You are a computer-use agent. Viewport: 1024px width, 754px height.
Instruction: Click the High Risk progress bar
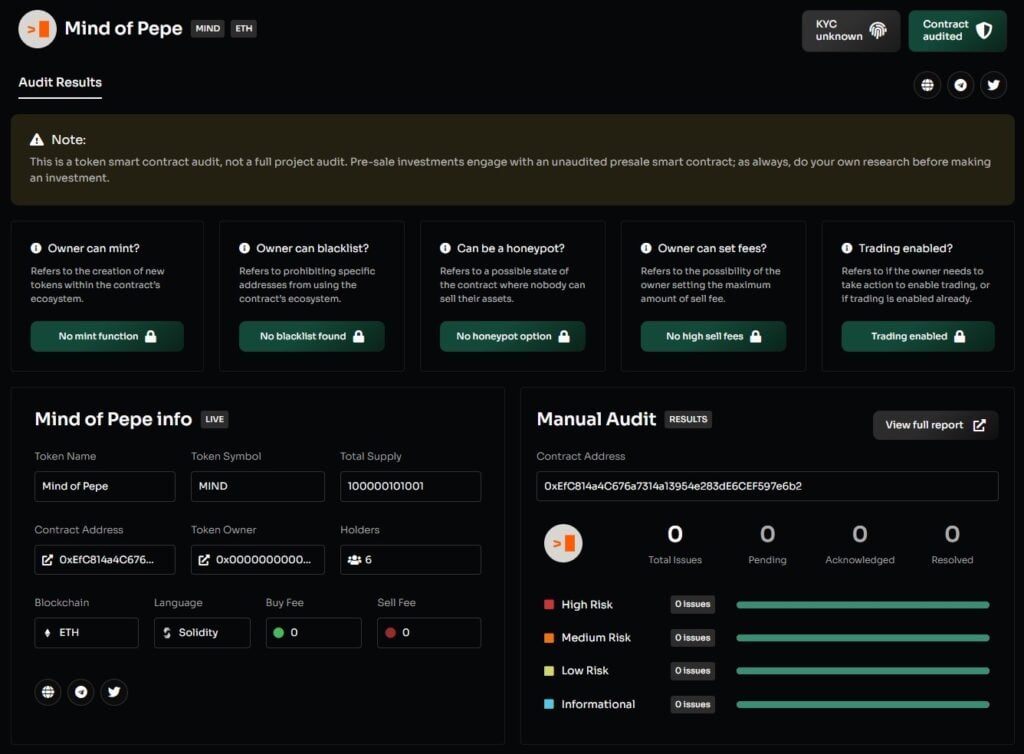tap(863, 605)
